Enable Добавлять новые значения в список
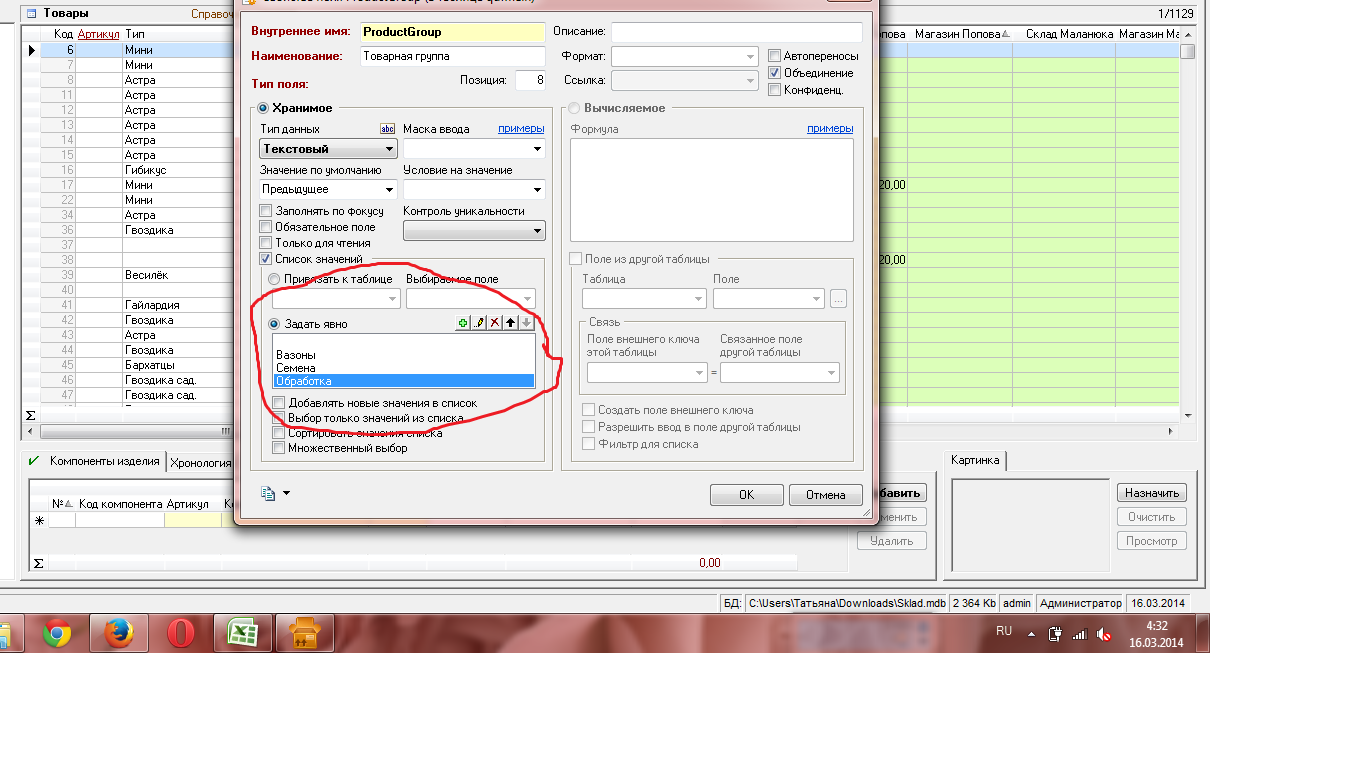 point(279,403)
